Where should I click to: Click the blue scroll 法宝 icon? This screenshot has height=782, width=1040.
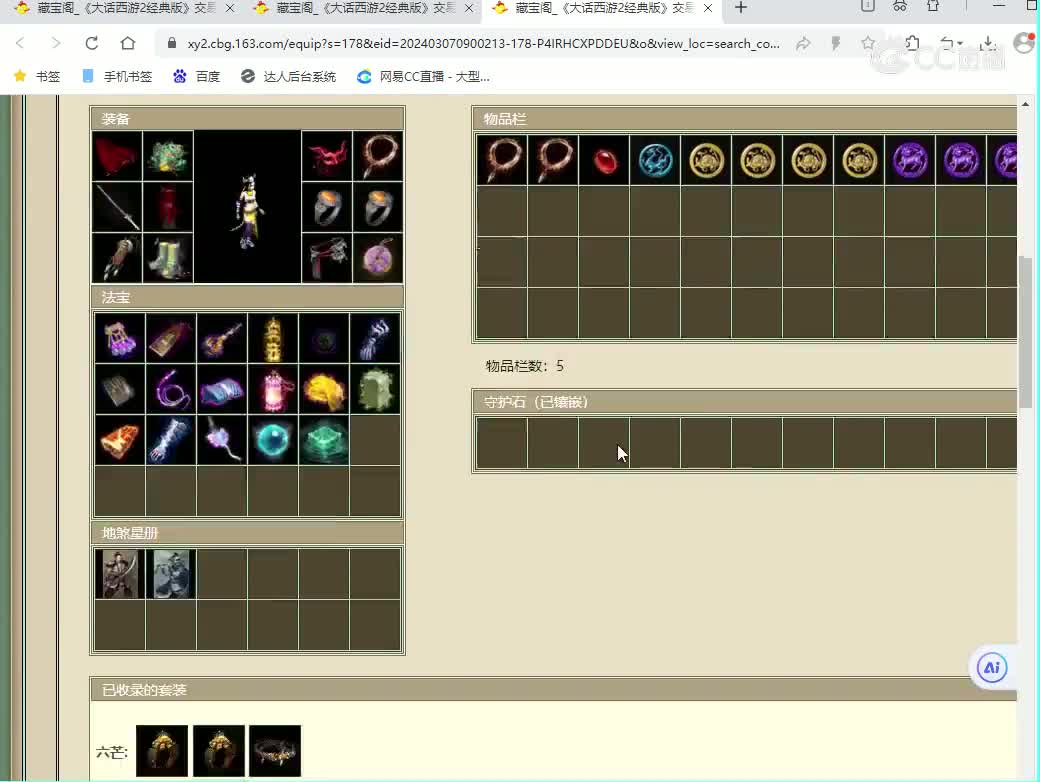tap(222, 389)
